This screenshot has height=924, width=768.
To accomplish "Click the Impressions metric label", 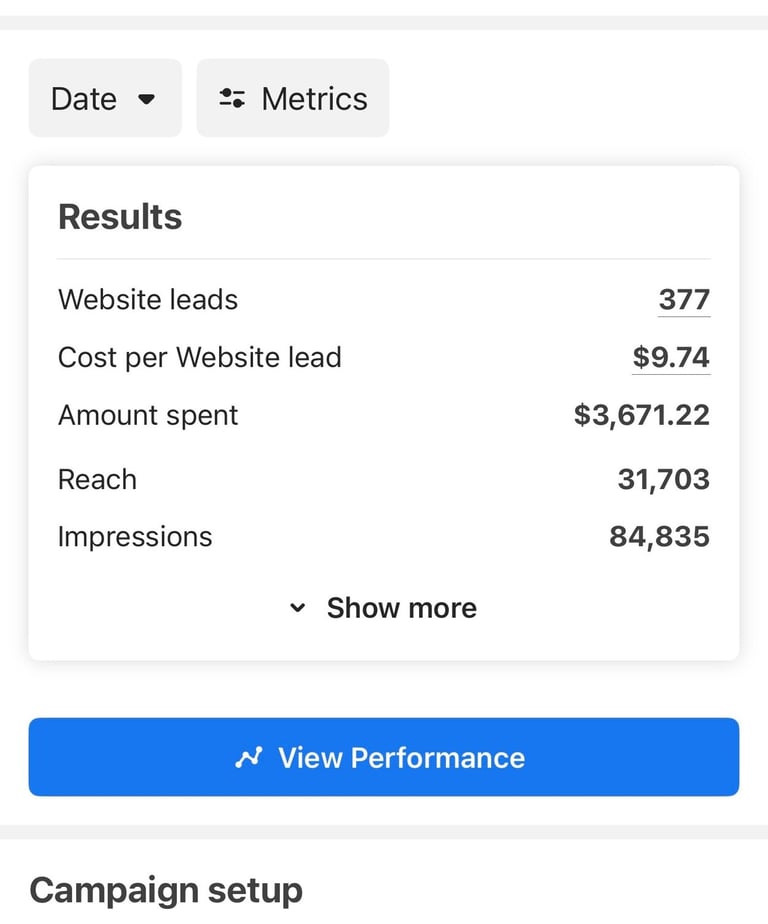I will (x=135, y=537).
